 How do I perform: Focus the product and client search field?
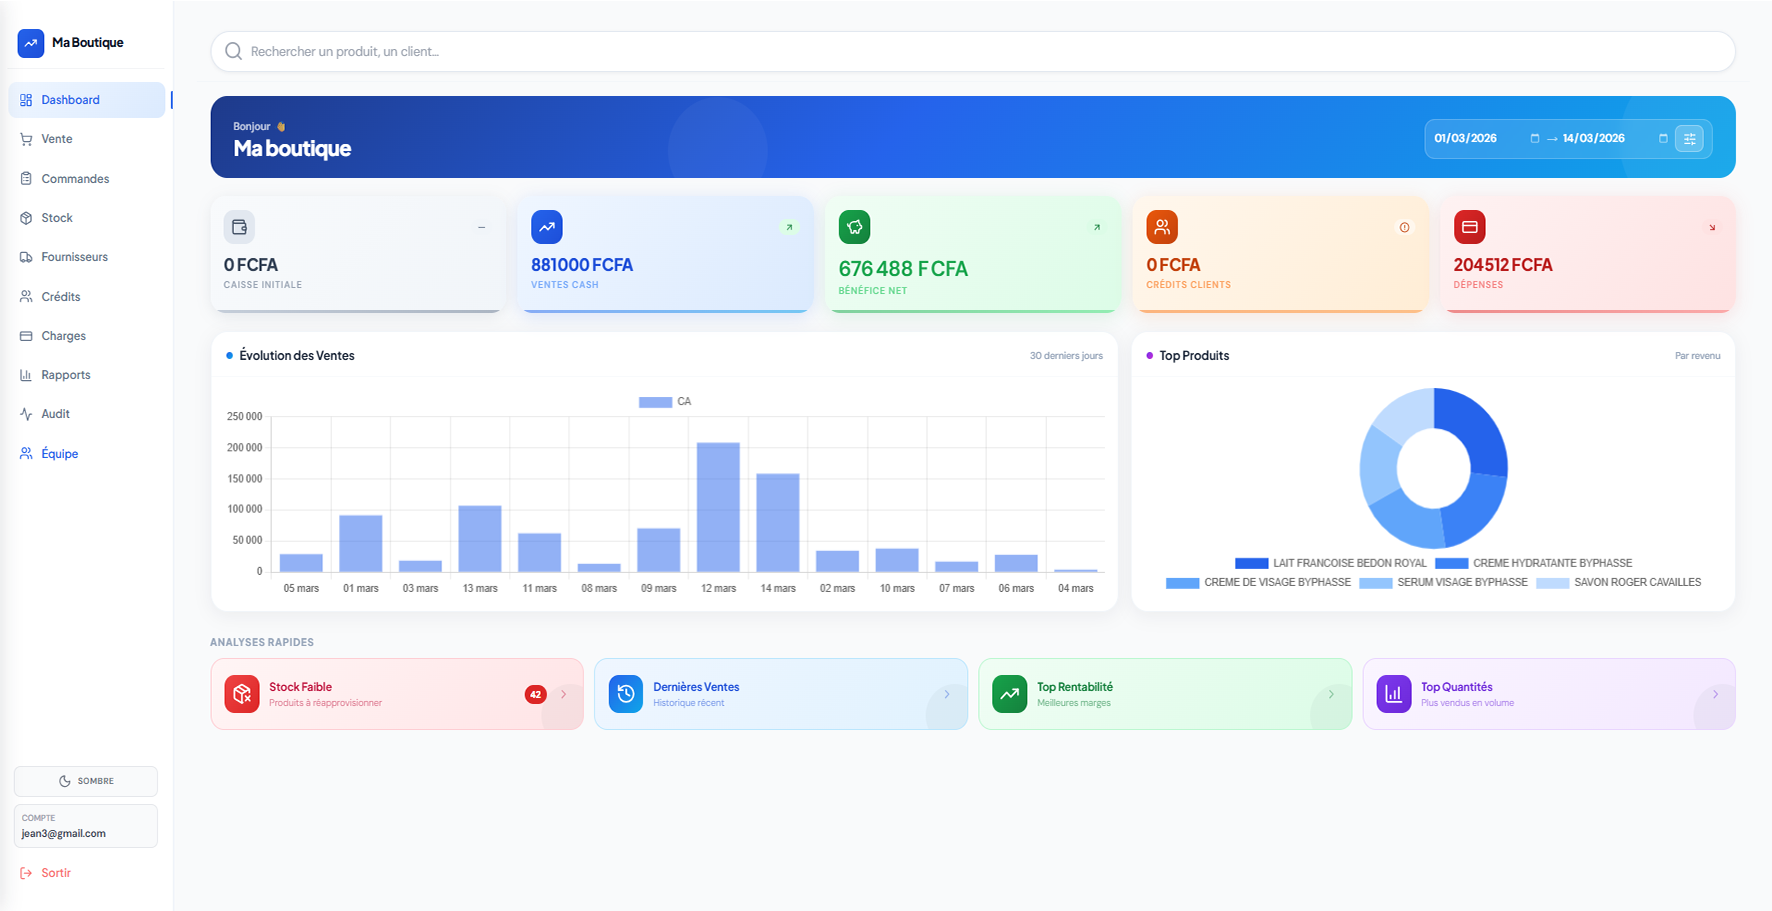coord(972,52)
